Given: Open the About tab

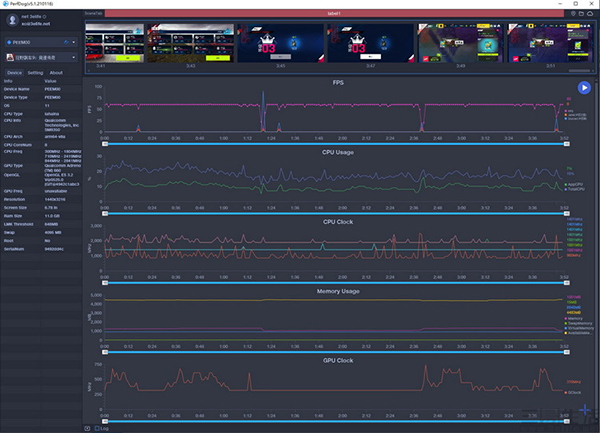Looking at the screenshot, I should [56, 73].
